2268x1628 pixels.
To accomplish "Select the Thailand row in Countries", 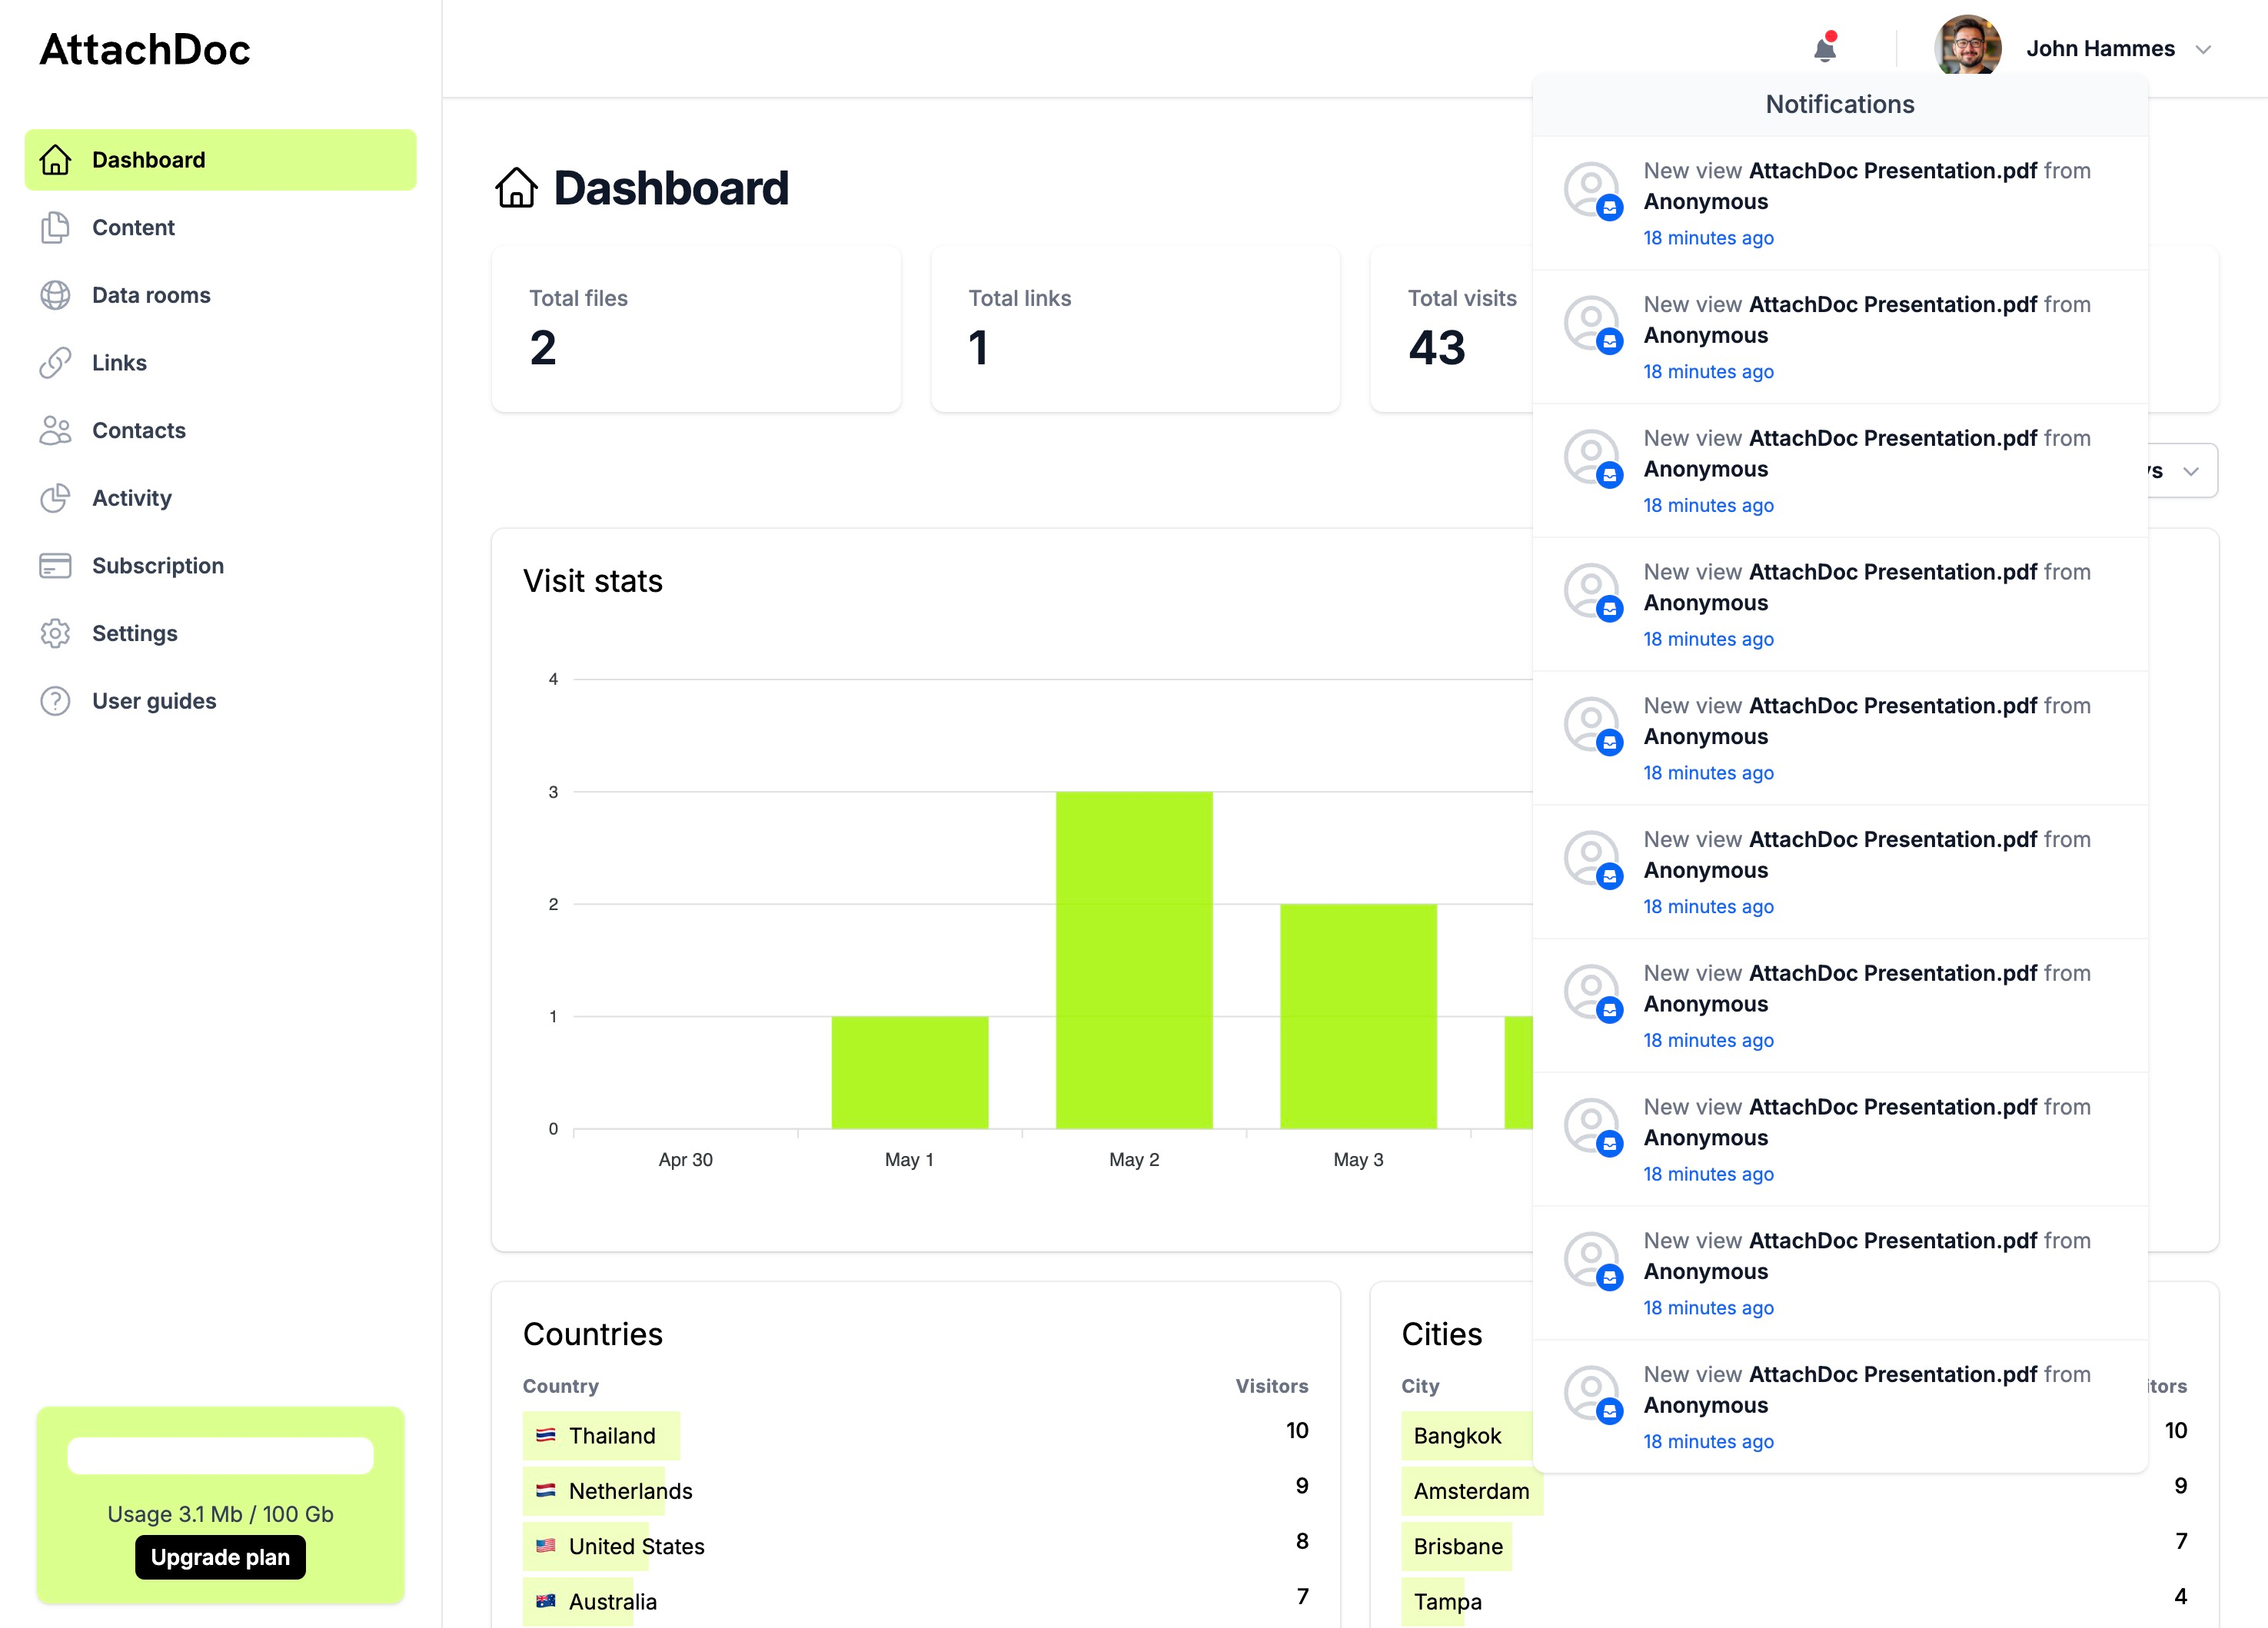I will click(x=612, y=1436).
